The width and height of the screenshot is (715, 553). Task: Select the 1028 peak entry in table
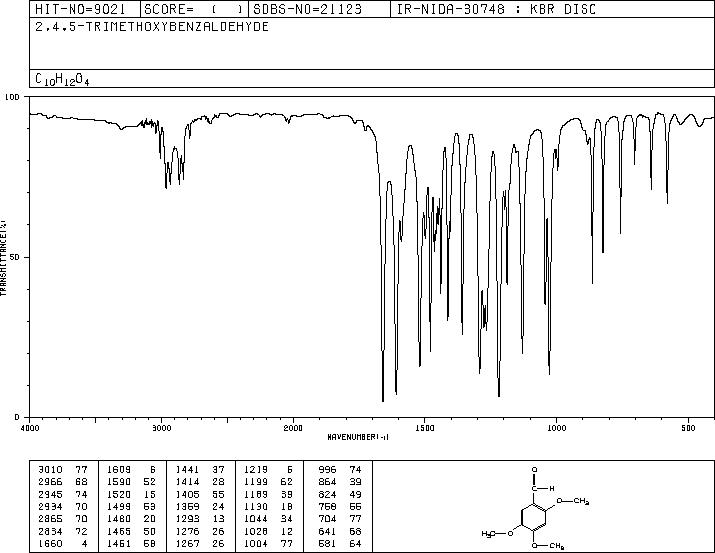click(268, 532)
